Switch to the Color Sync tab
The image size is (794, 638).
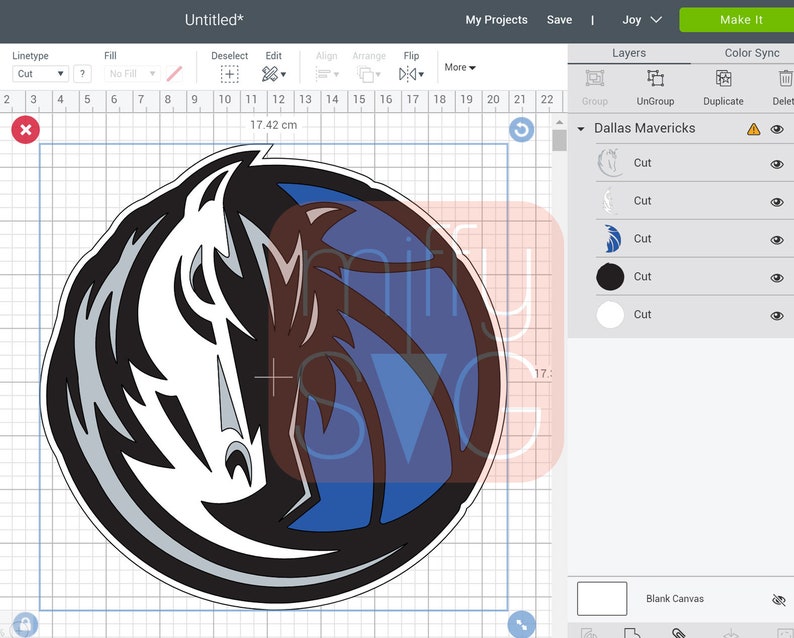751,53
